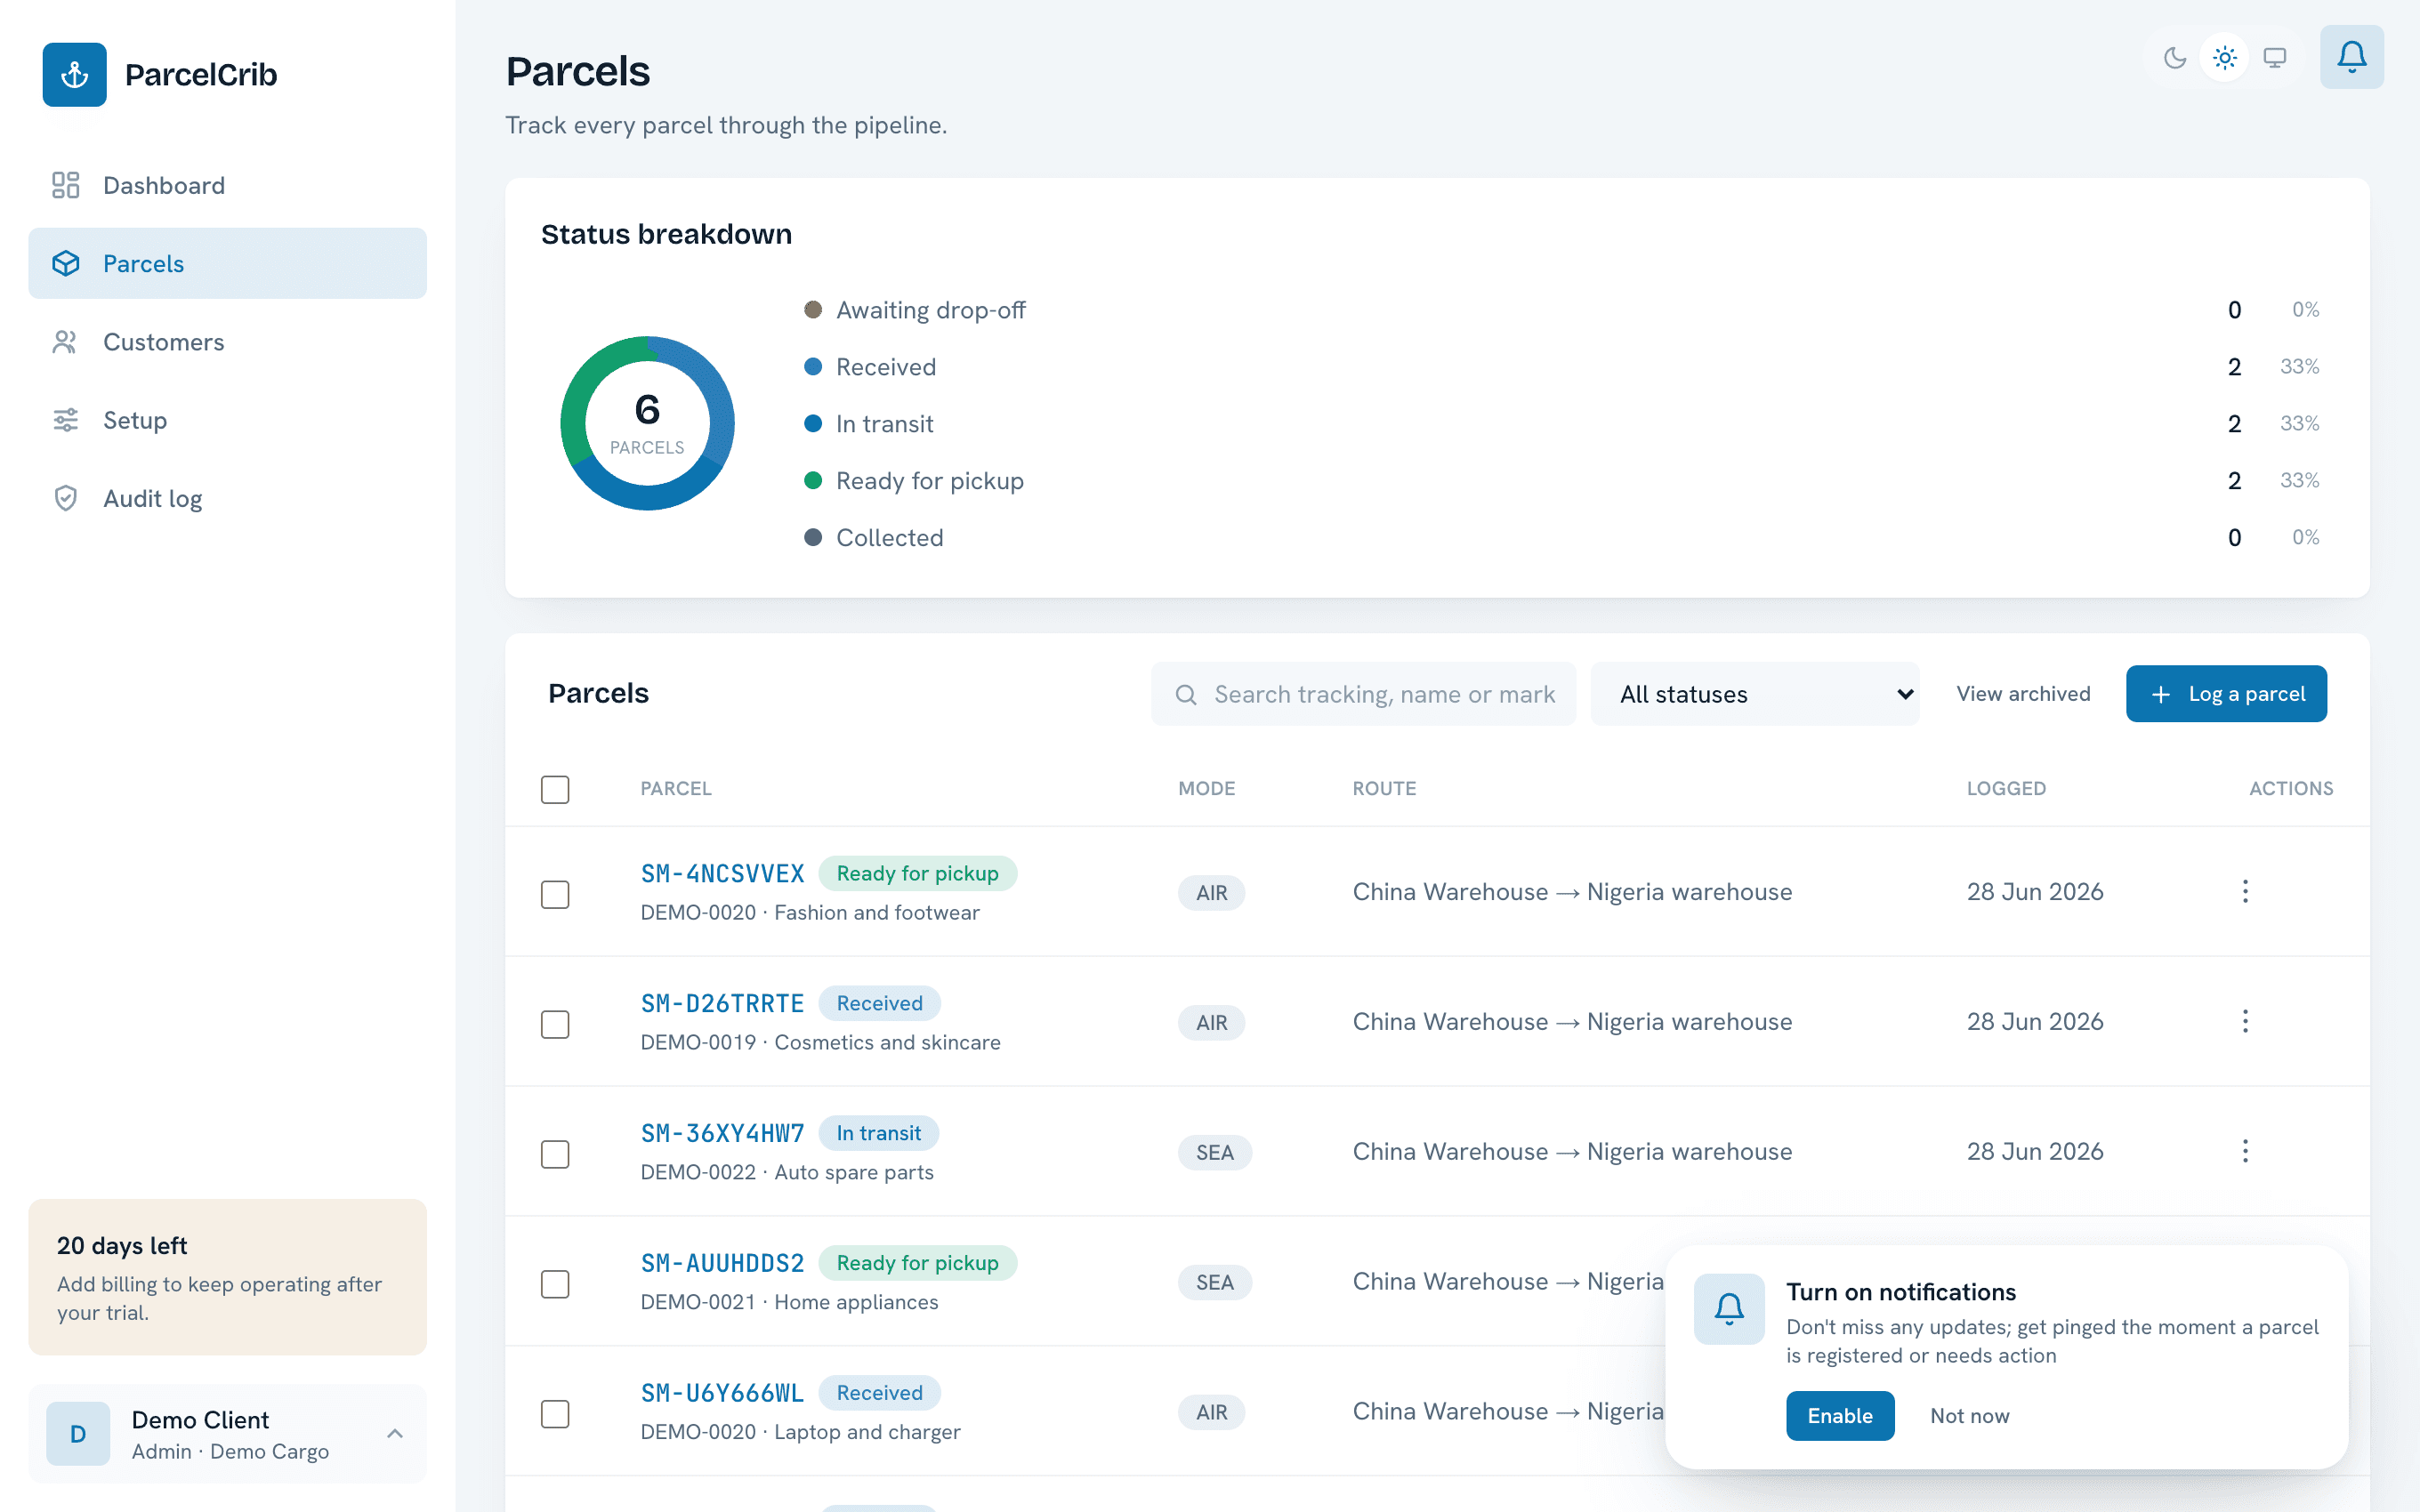
Task: Open parcel SM-AUUHDDS2 link
Action: [x=722, y=1264]
